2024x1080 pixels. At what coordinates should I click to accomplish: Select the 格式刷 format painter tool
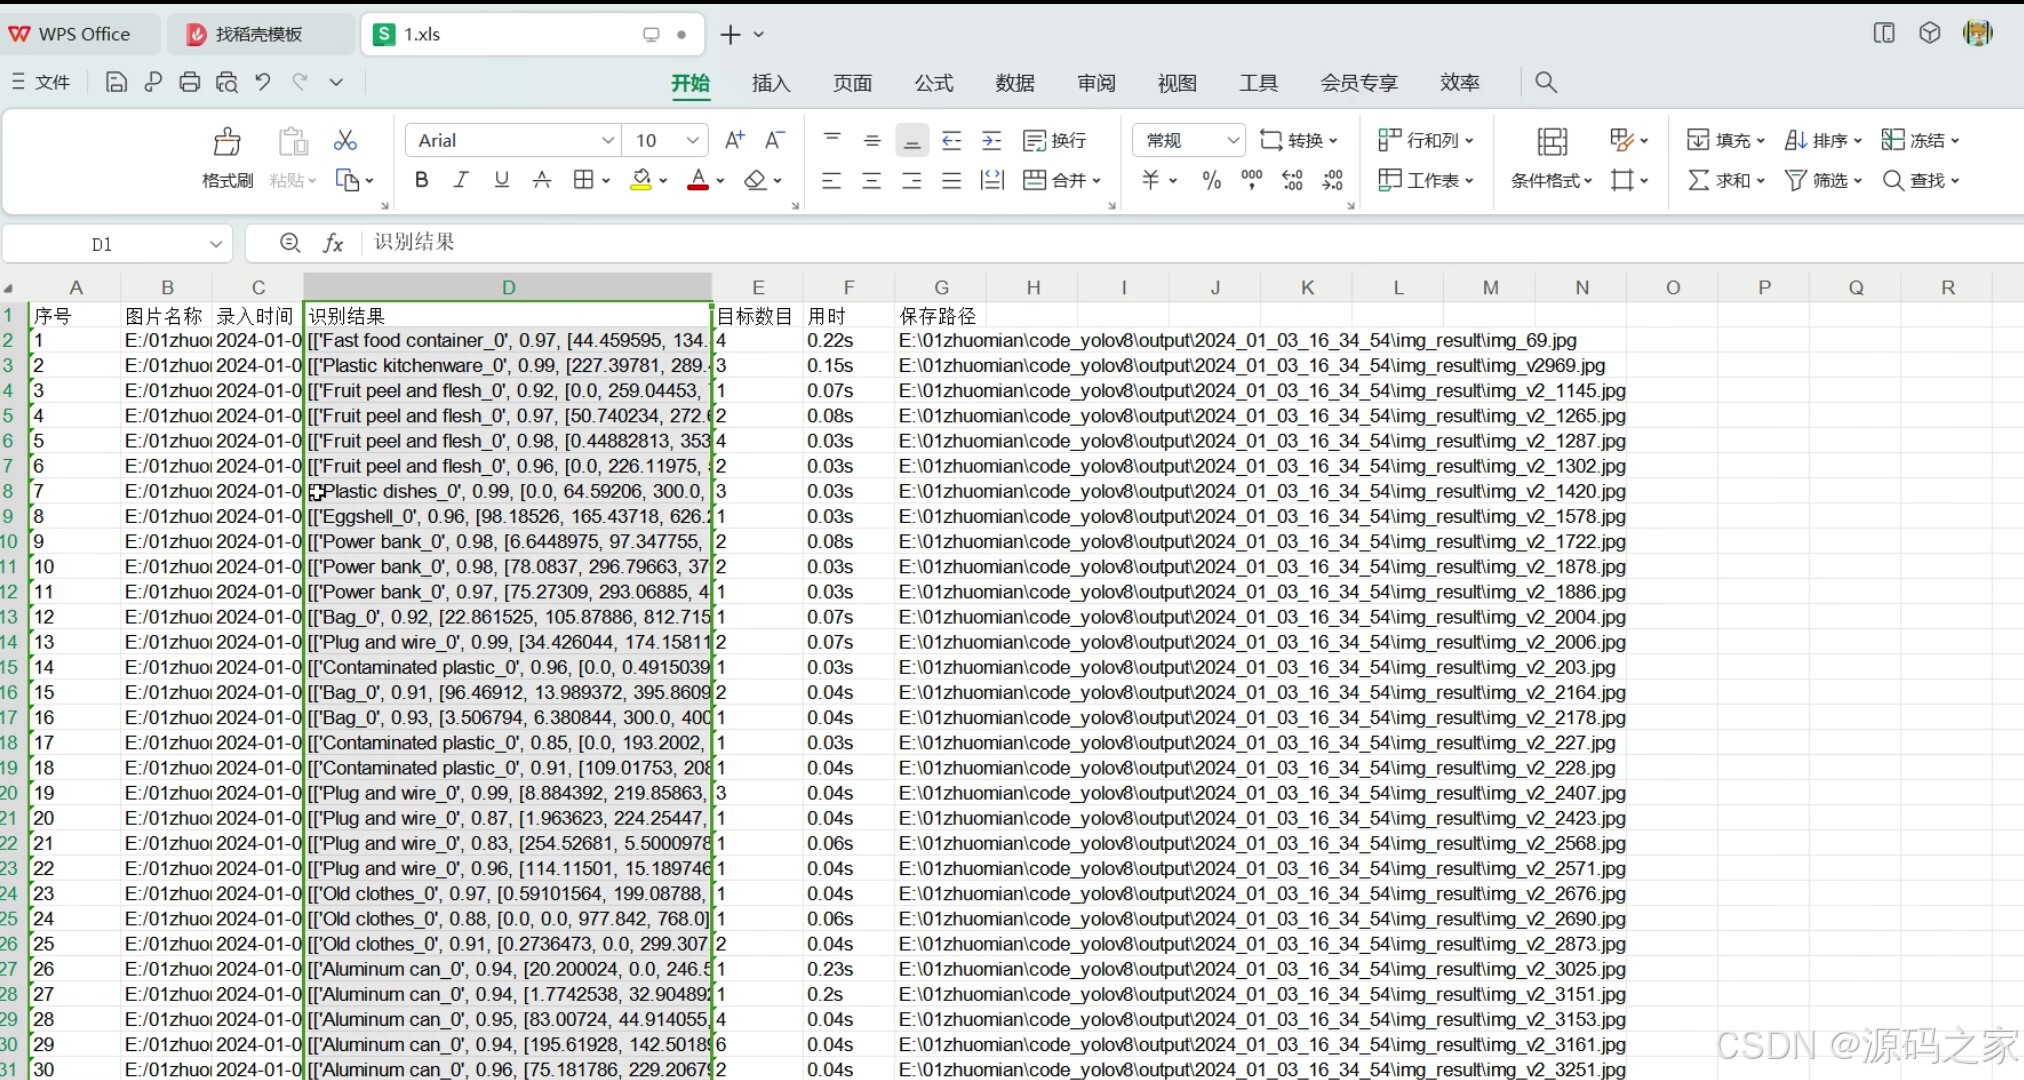coord(226,158)
